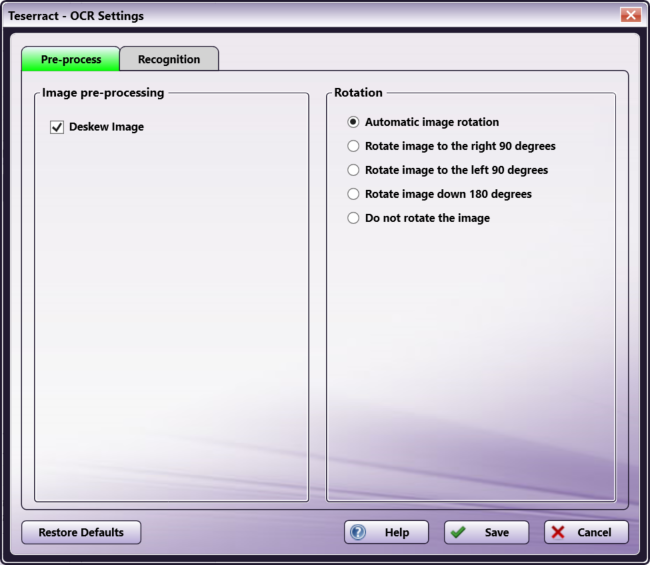Viewport: 650px width, 565px height.
Task: Select Do not rotate the image
Action: click(x=353, y=218)
